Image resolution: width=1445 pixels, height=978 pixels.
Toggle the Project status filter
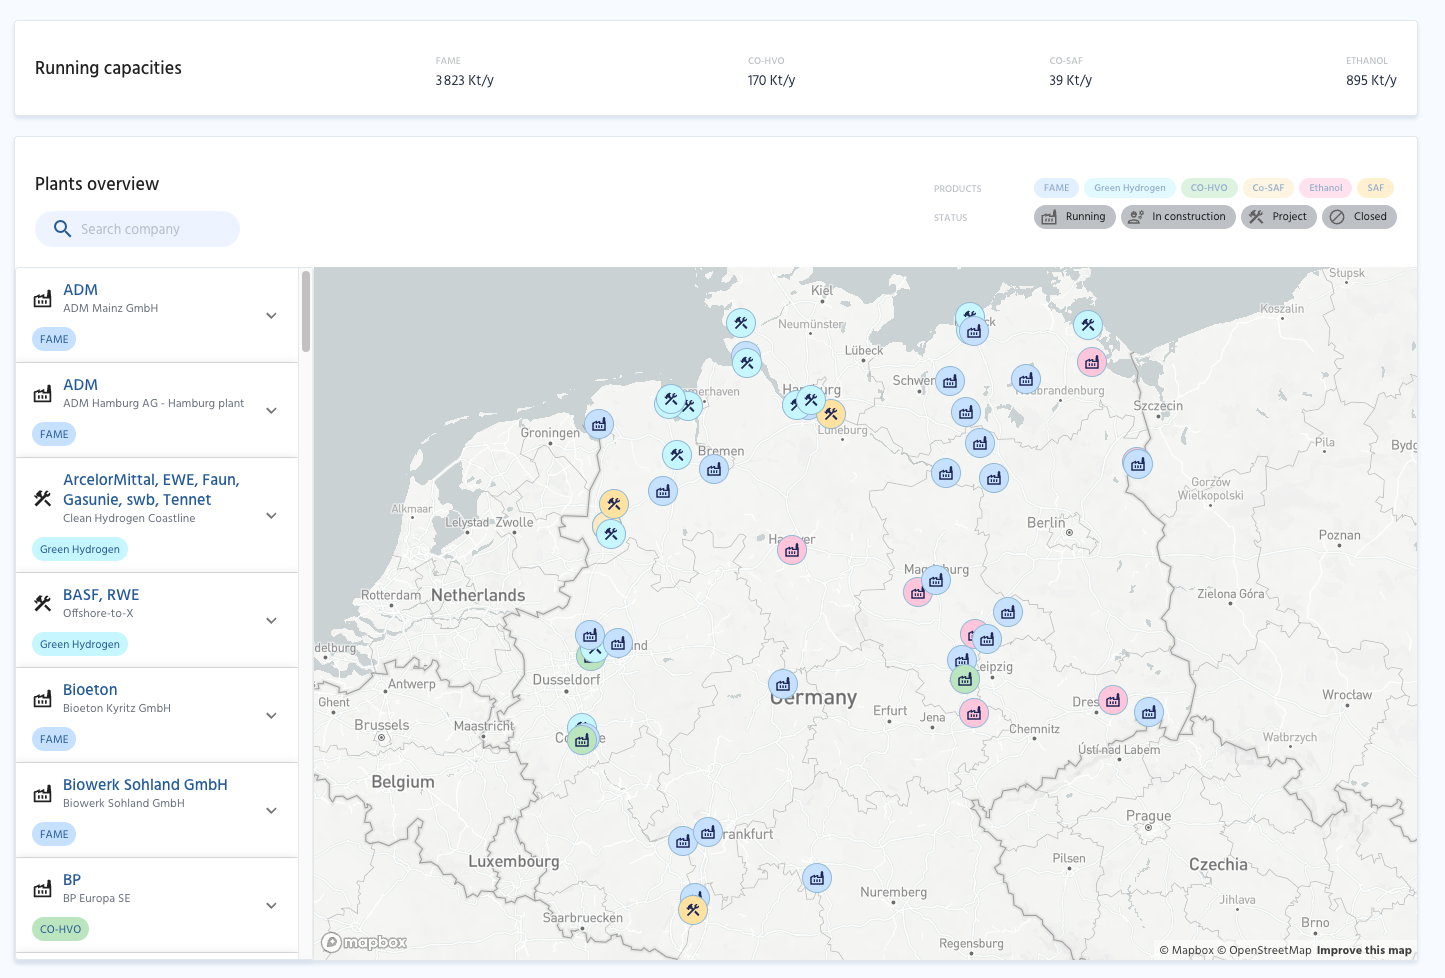(1279, 217)
